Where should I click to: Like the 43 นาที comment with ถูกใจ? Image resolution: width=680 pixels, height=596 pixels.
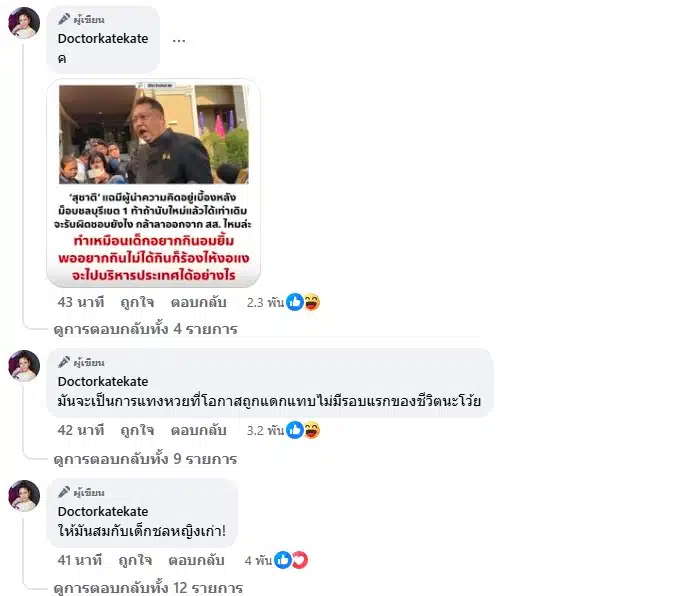point(137,302)
